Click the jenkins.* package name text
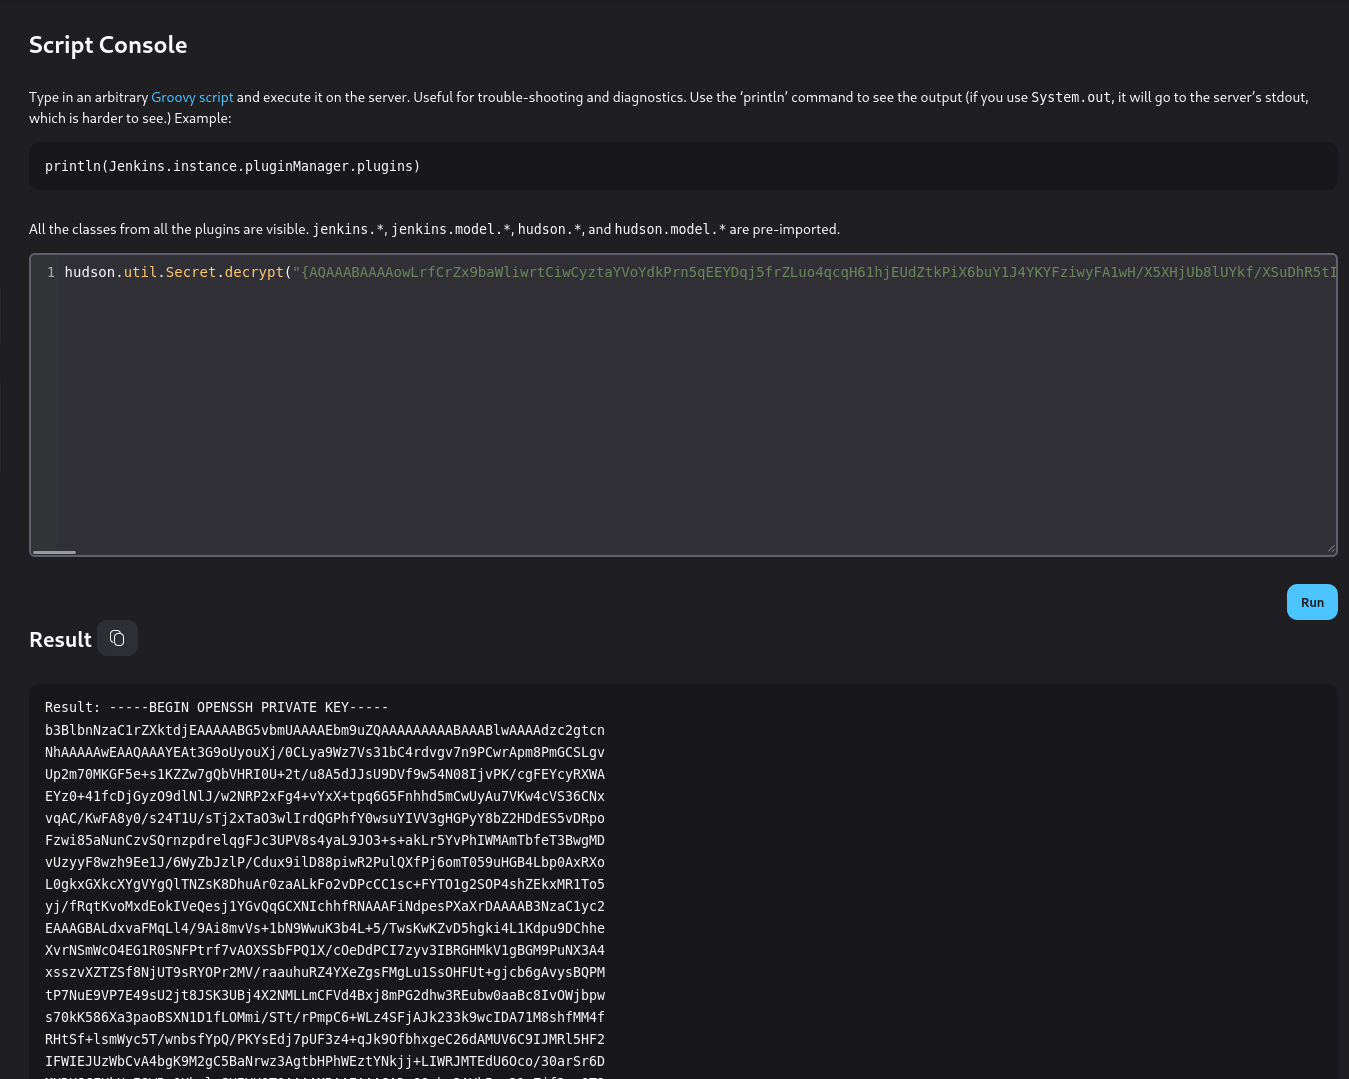The height and width of the screenshot is (1079, 1349). click(346, 229)
